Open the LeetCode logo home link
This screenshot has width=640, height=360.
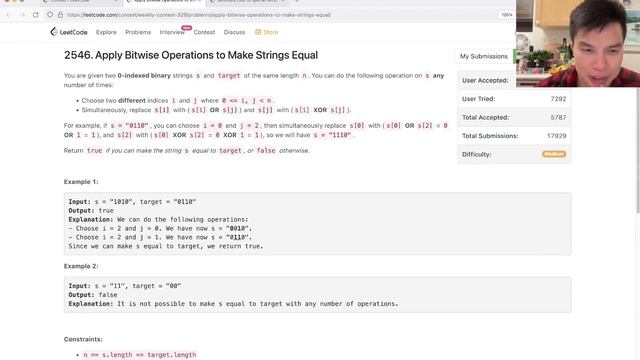tap(69, 32)
